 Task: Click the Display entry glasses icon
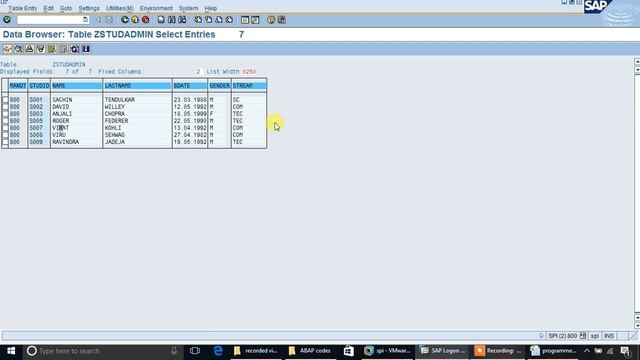(x=7, y=49)
